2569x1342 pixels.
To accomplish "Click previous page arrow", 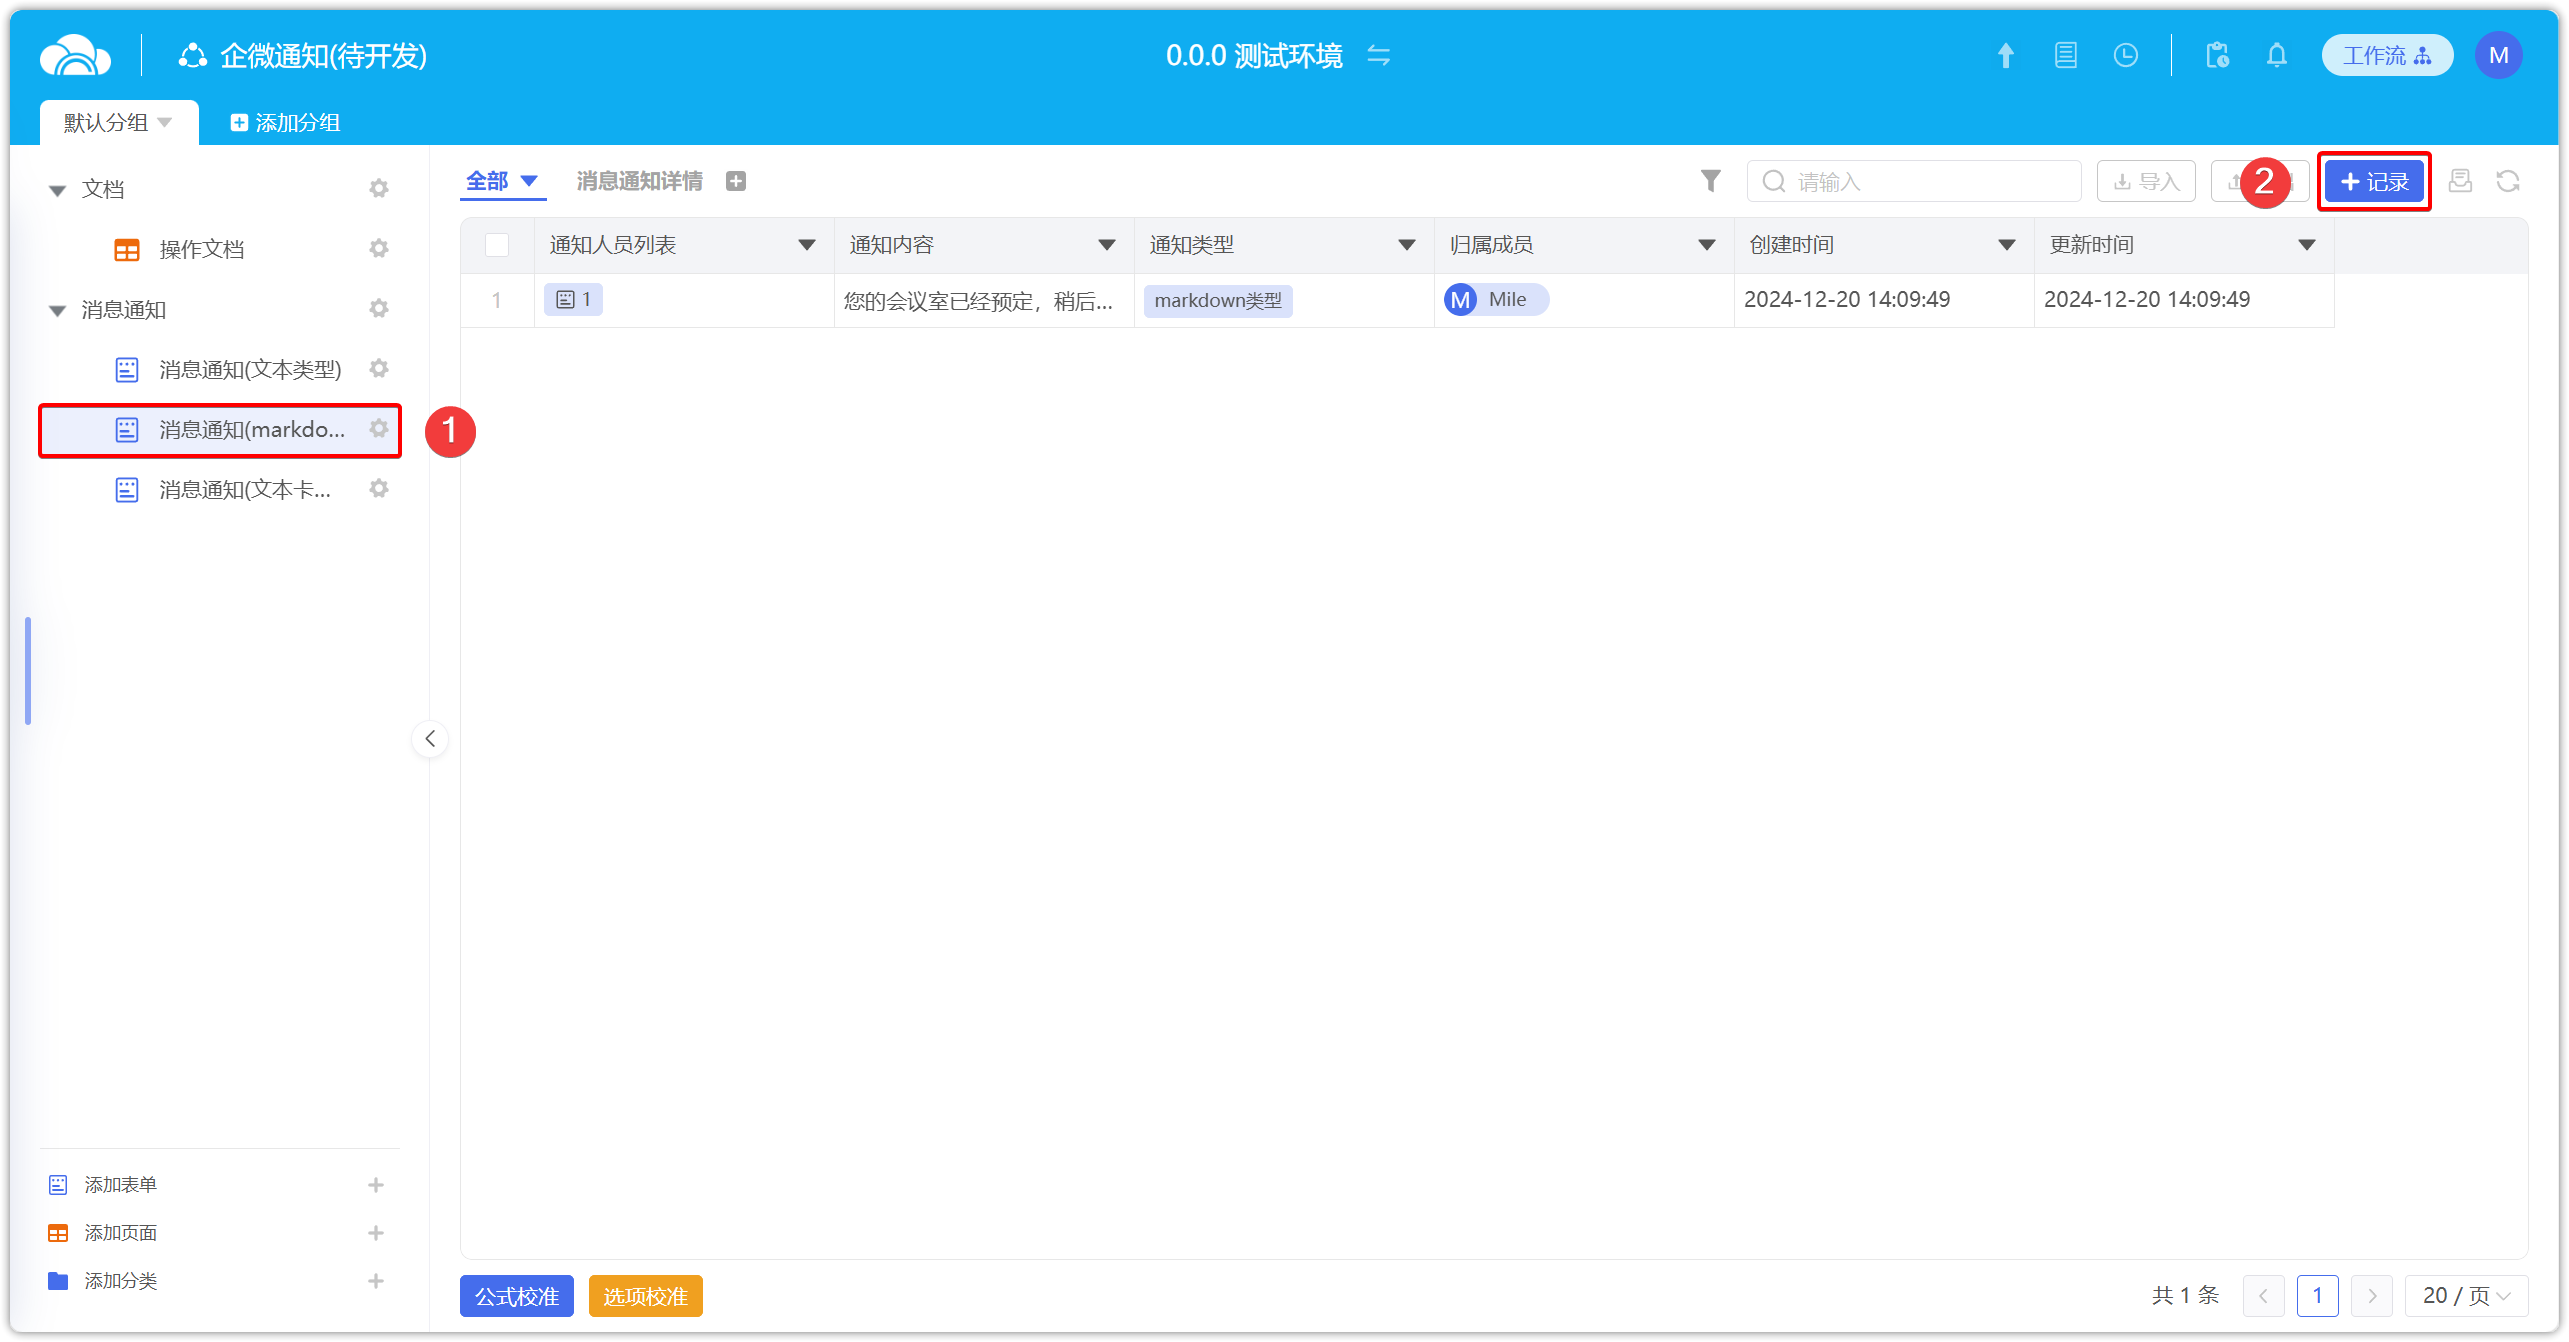I will pos(2263,1296).
